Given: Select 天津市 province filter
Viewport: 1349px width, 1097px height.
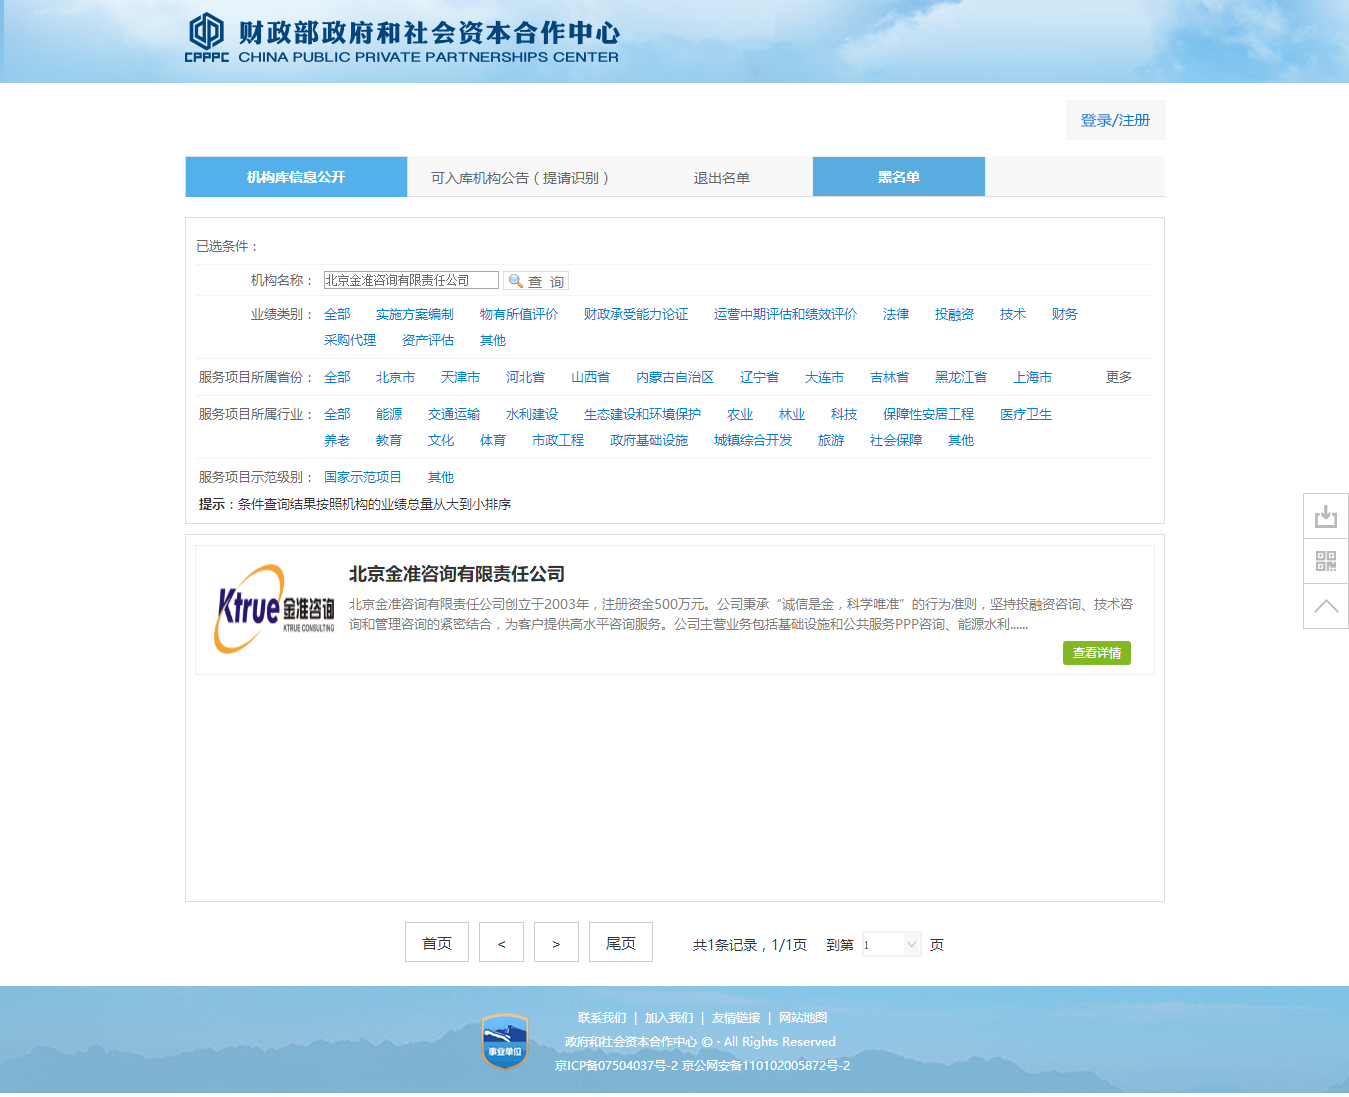Looking at the screenshot, I should point(460,377).
